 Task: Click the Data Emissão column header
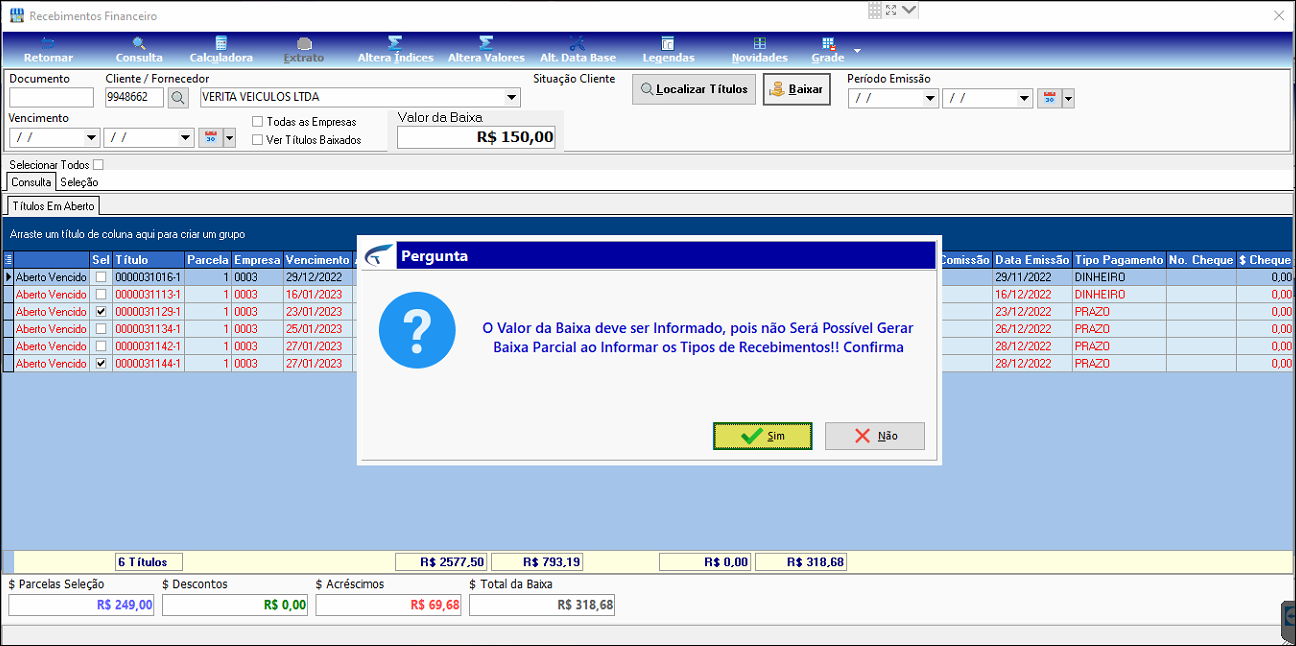(x=1032, y=260)
